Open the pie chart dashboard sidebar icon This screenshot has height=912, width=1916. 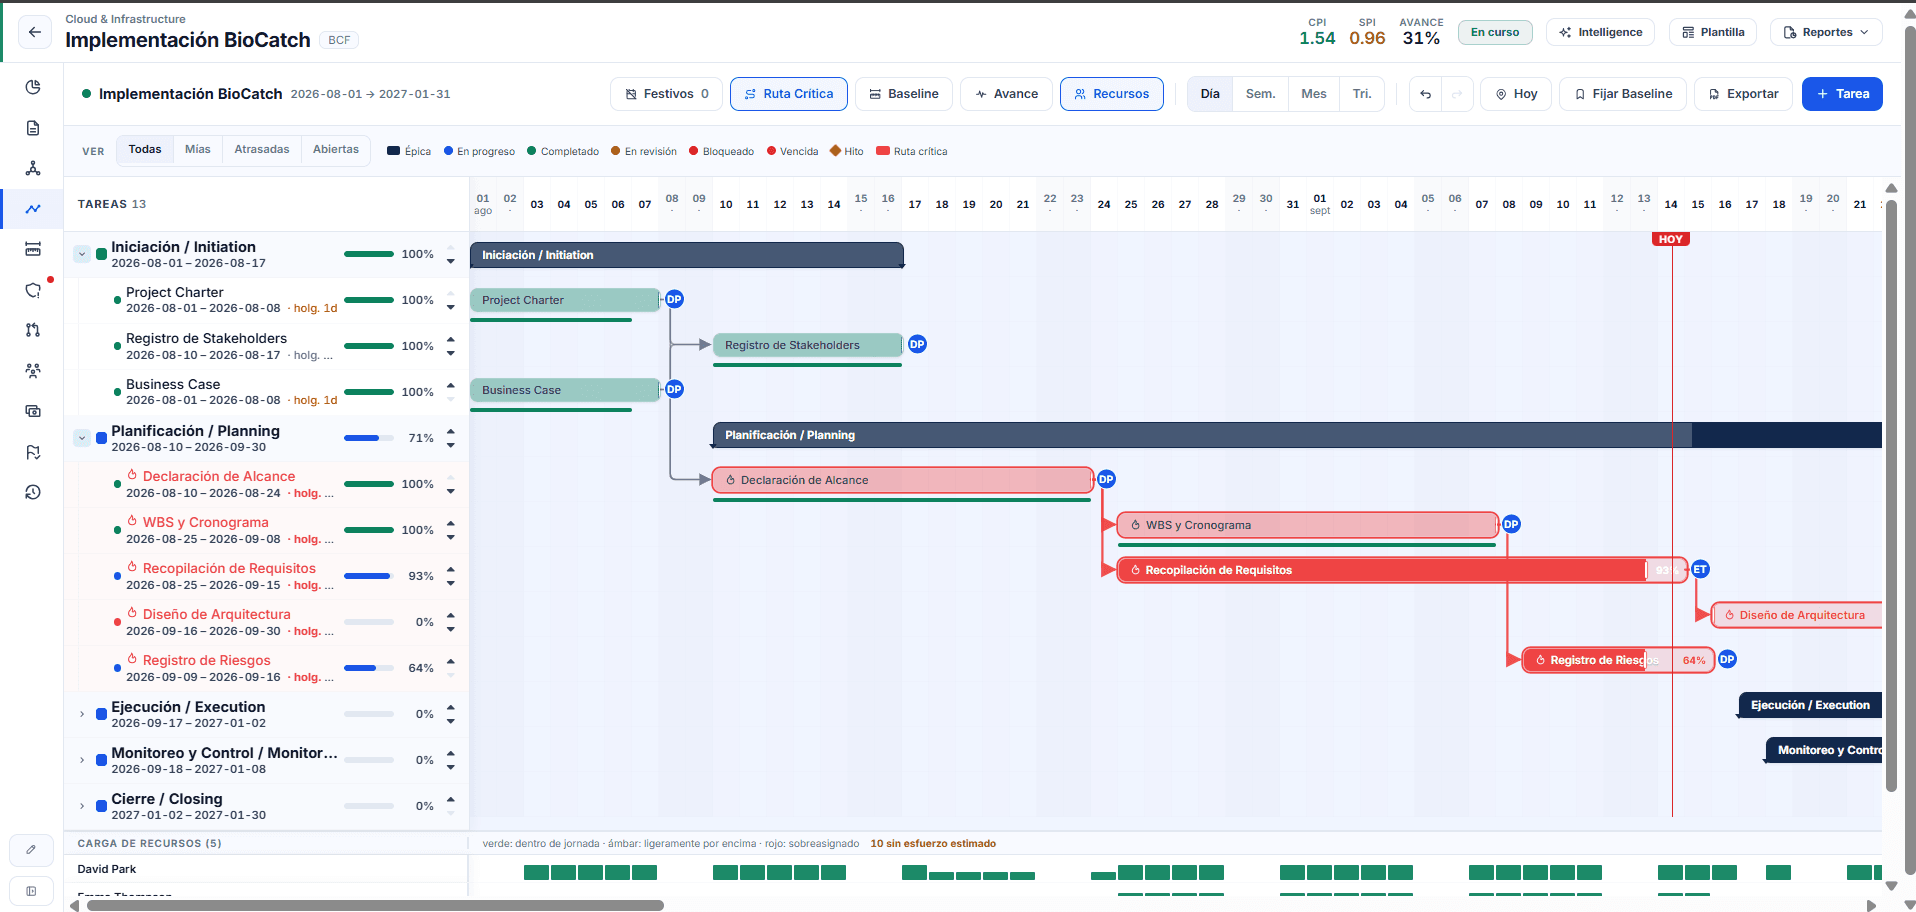pos(33,87)
